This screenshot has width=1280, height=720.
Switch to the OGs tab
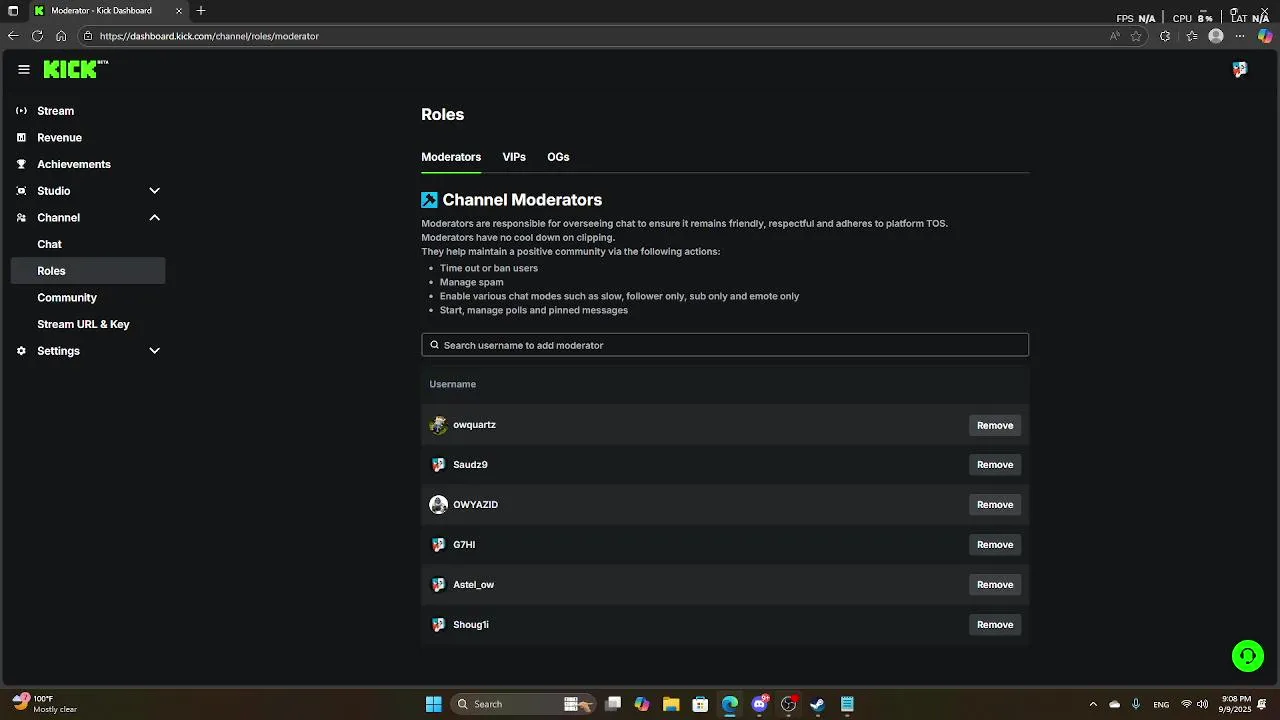click(558, 157)
